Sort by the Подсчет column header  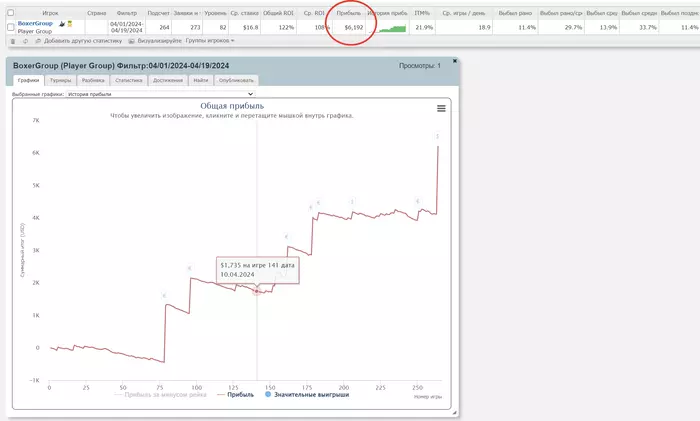point(158,13)
